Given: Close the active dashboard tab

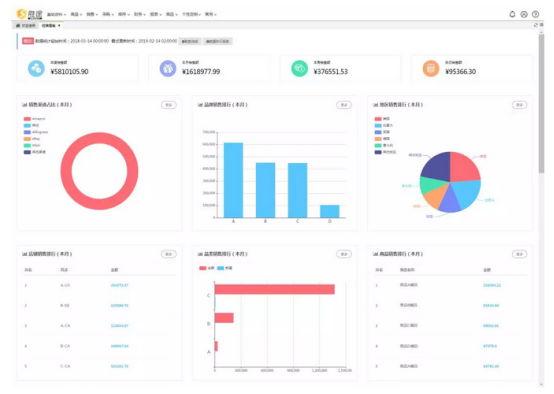Looking at the screenshot, I should [x=59, y=25].
